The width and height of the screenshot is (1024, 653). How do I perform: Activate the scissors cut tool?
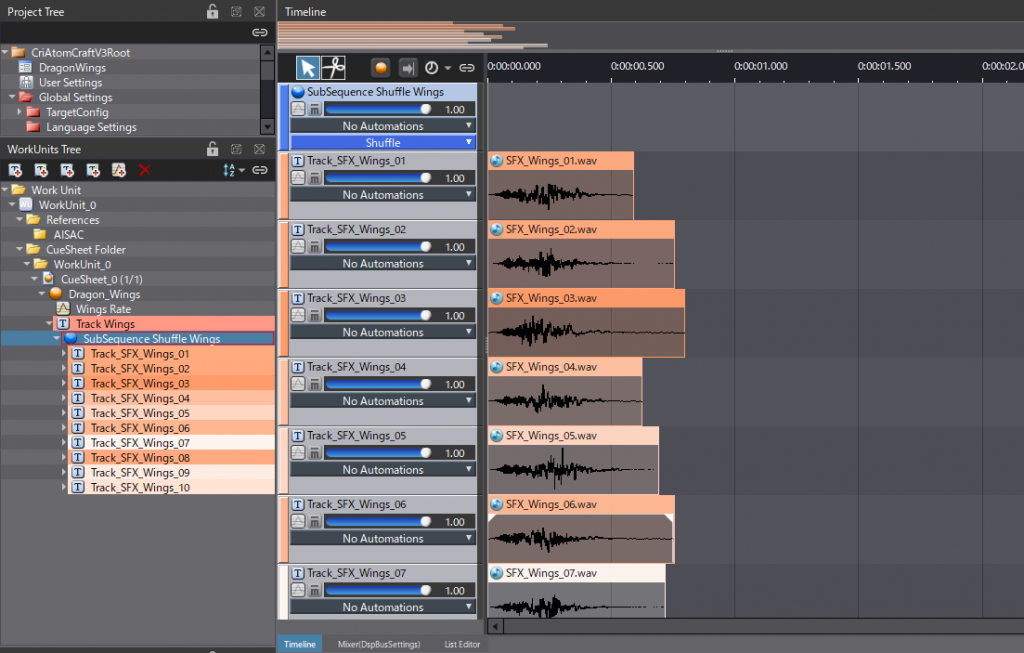pos(334,67)
